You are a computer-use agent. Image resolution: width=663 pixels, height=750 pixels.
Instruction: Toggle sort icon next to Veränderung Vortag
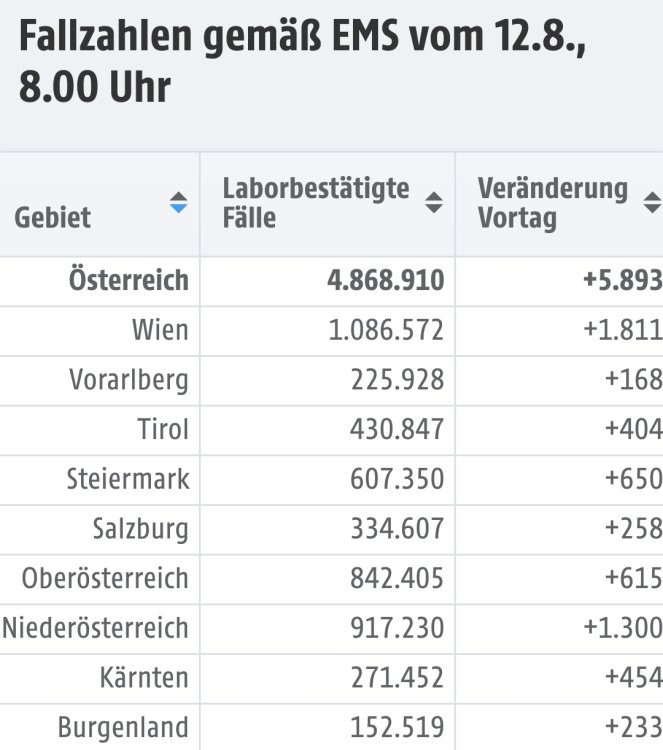[x=652, y=202]
